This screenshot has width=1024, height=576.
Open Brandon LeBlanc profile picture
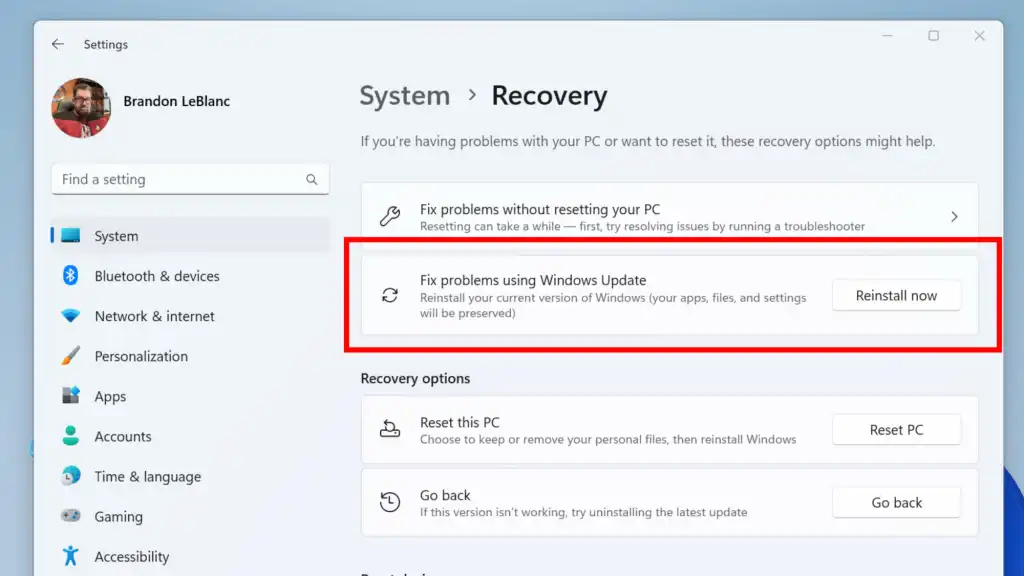click(81, 108)
